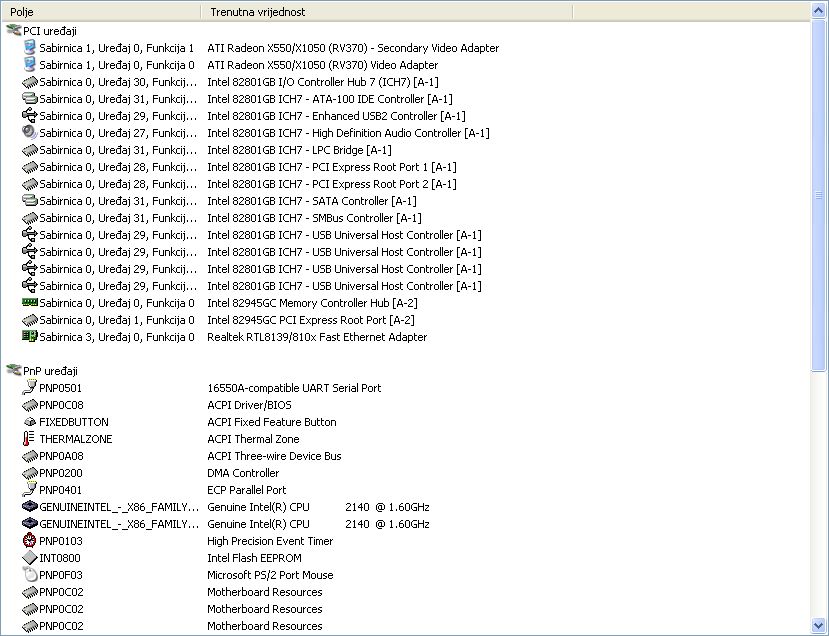Click 'ACPI Fixed Feature Button' value
The image size is (829, 636).
coord(271,422)
